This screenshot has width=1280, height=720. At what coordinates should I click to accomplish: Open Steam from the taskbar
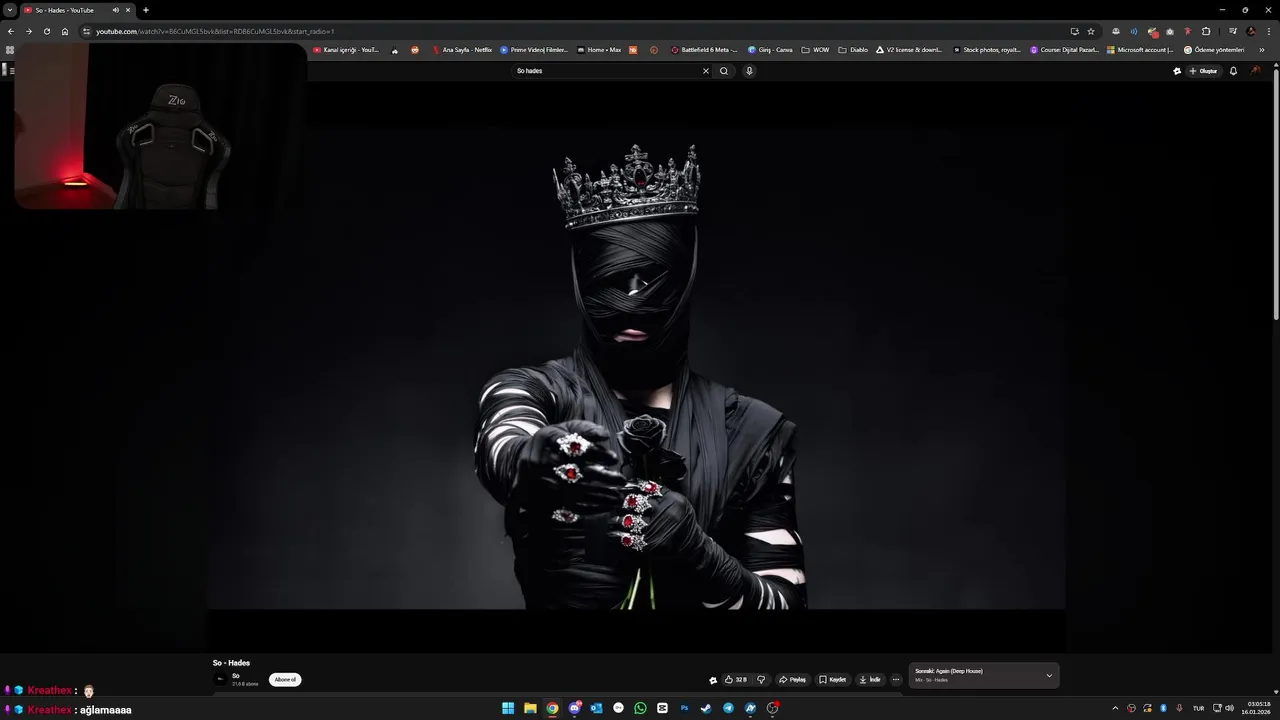(x=706, y=708)
